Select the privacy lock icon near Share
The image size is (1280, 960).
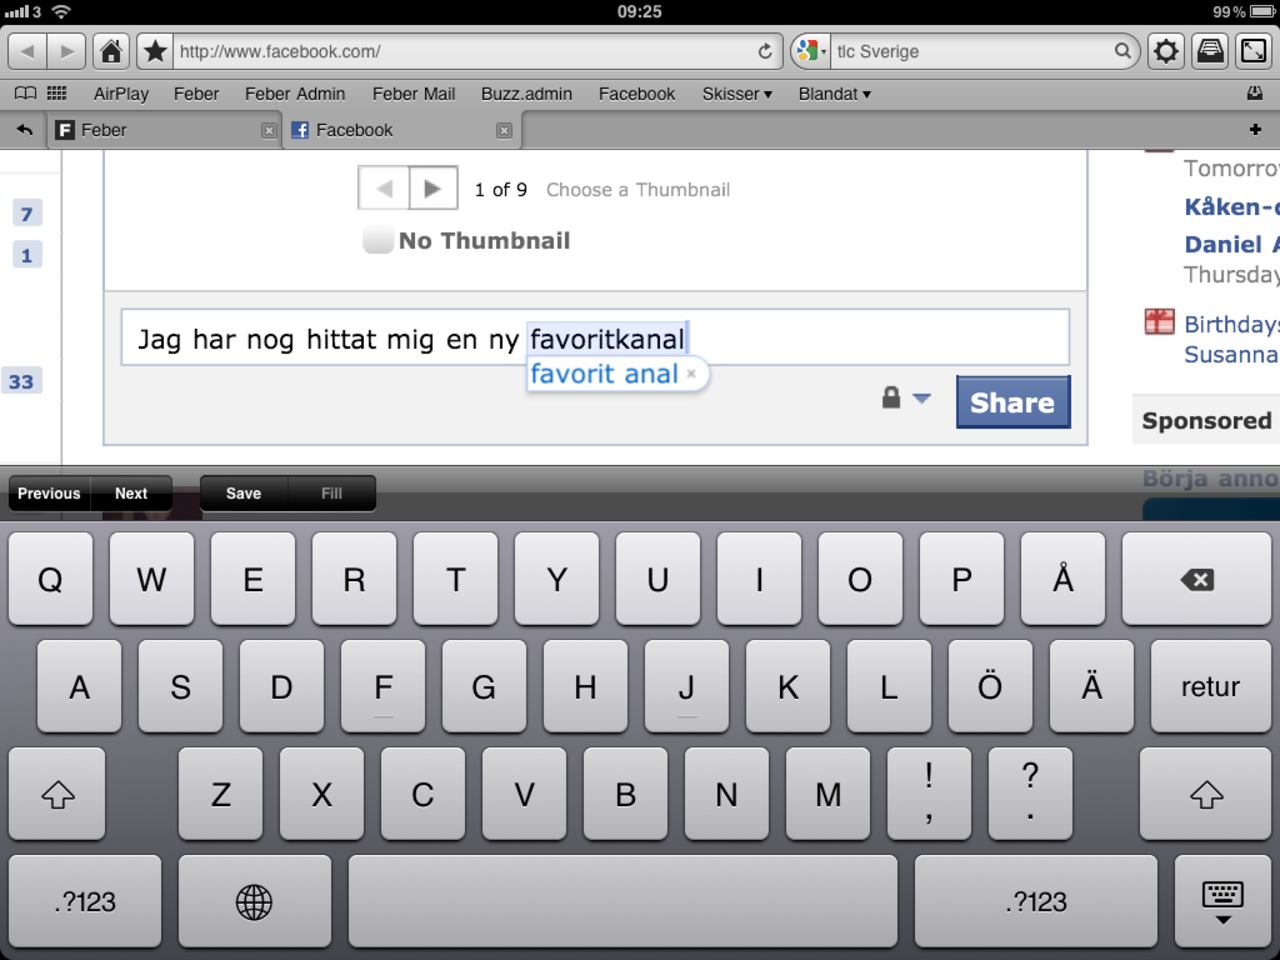[889, 398]
